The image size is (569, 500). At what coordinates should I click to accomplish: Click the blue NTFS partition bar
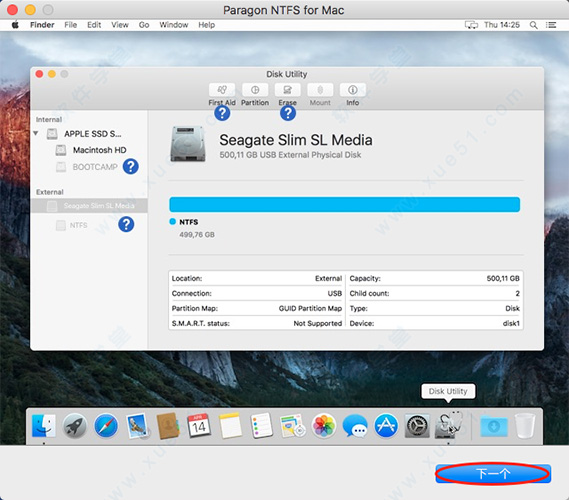point(344,204)
